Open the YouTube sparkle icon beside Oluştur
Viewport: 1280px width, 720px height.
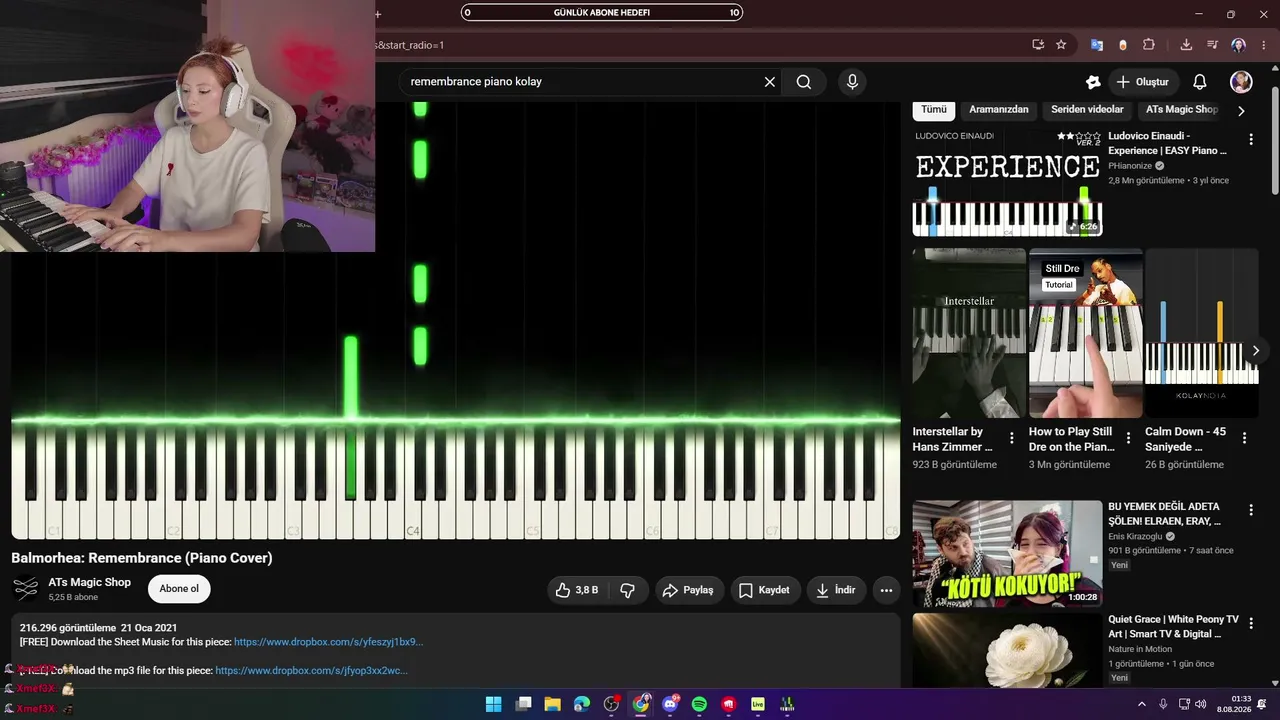click(x=1093, y=82)
